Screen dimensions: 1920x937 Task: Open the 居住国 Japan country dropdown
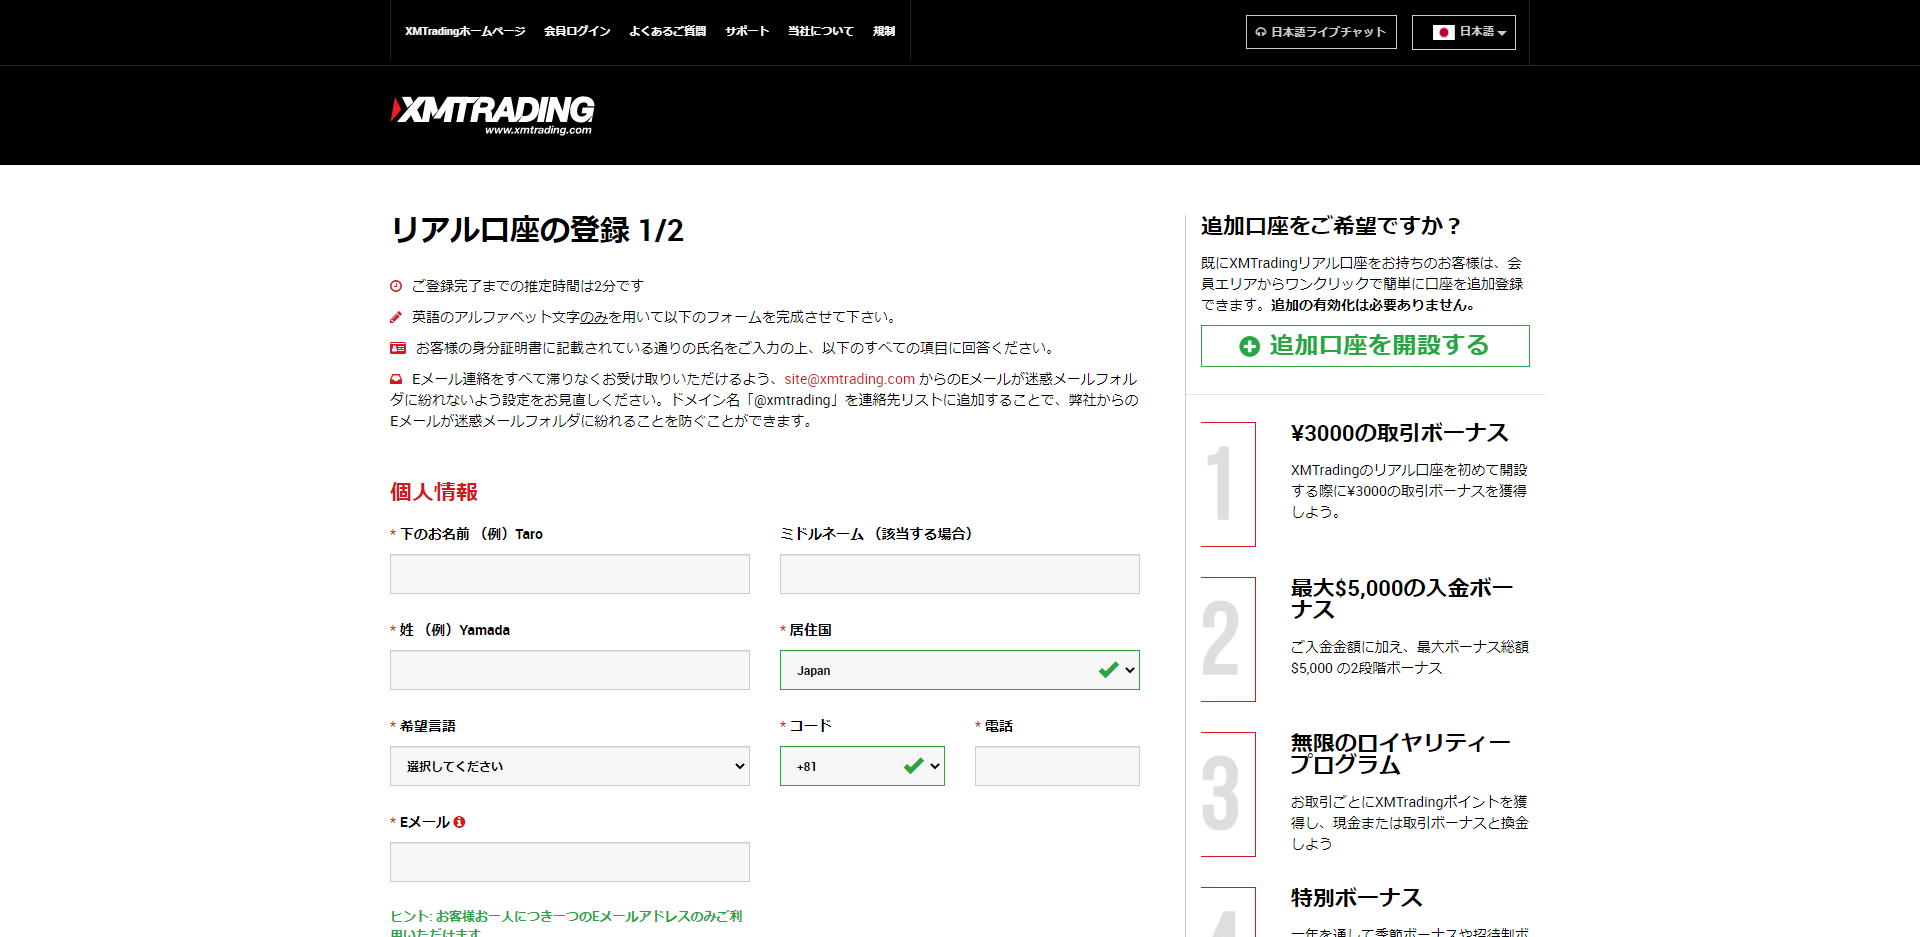(x=960, y=670)
